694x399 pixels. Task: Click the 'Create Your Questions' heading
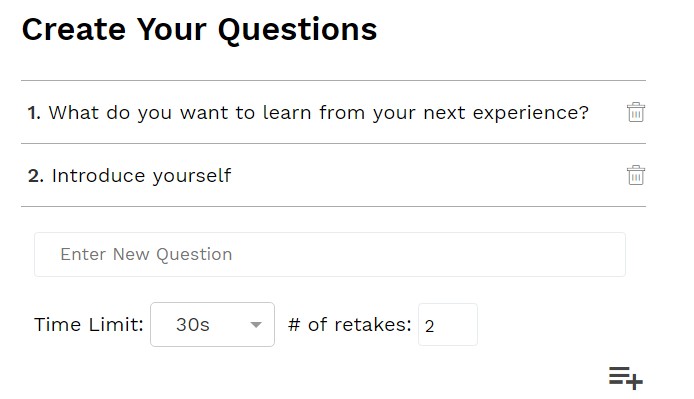tap(199, 30)
